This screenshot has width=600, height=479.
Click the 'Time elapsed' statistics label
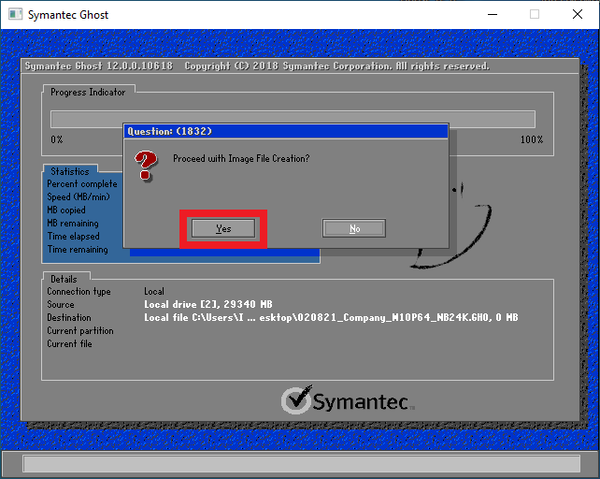(x=73, y=236)
